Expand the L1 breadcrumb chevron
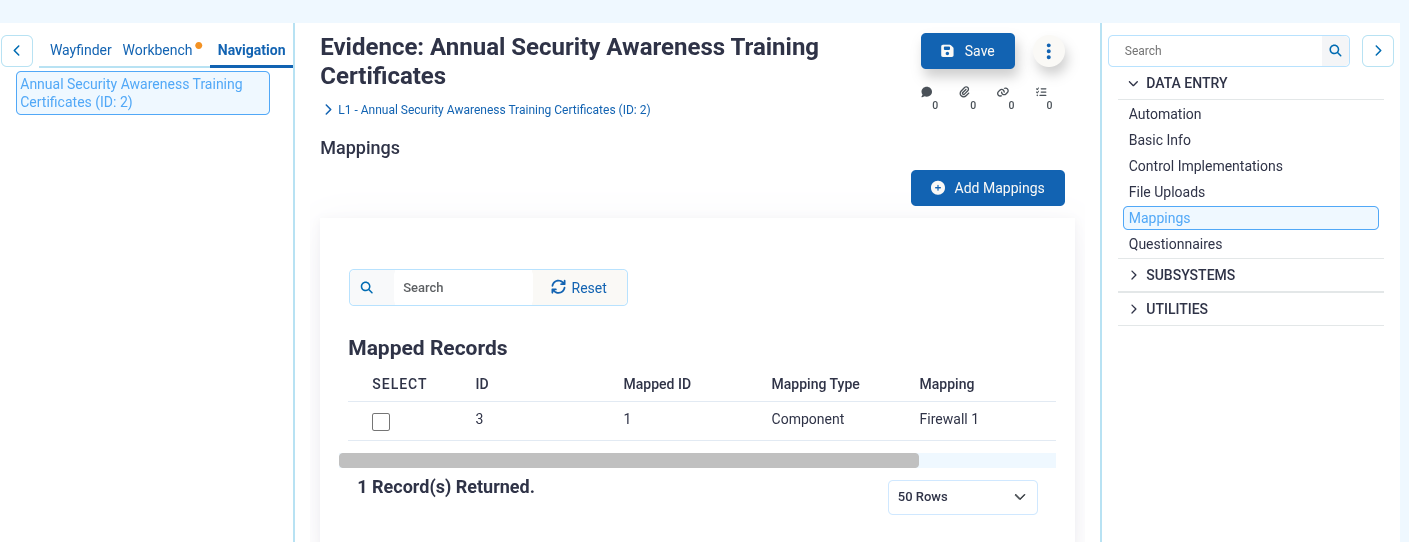1409x542 pixels. [328, 110]
